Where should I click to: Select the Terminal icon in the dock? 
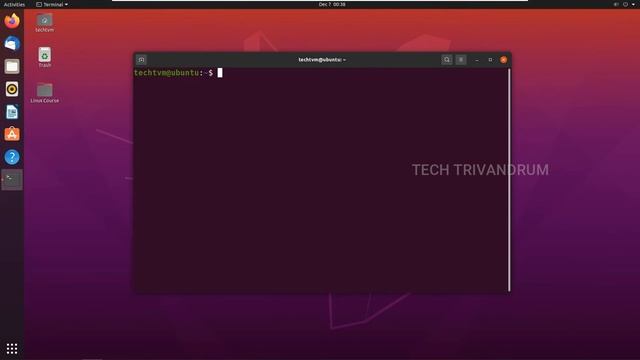click(x=12, y=180)
